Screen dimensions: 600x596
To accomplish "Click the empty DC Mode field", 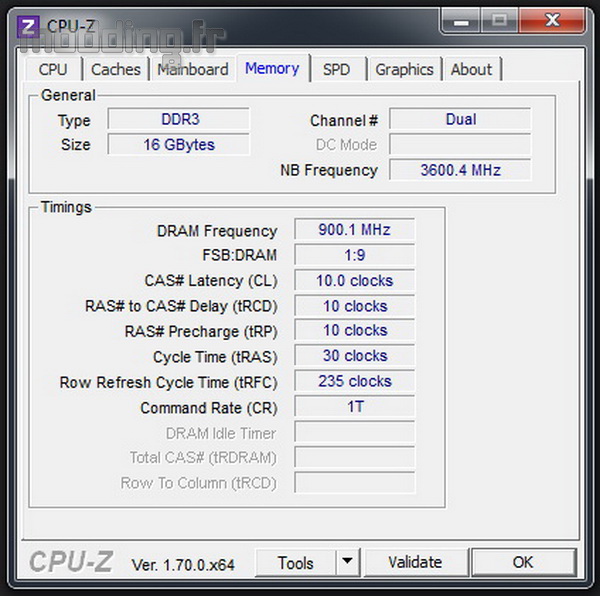I will (x=460, y=145).
